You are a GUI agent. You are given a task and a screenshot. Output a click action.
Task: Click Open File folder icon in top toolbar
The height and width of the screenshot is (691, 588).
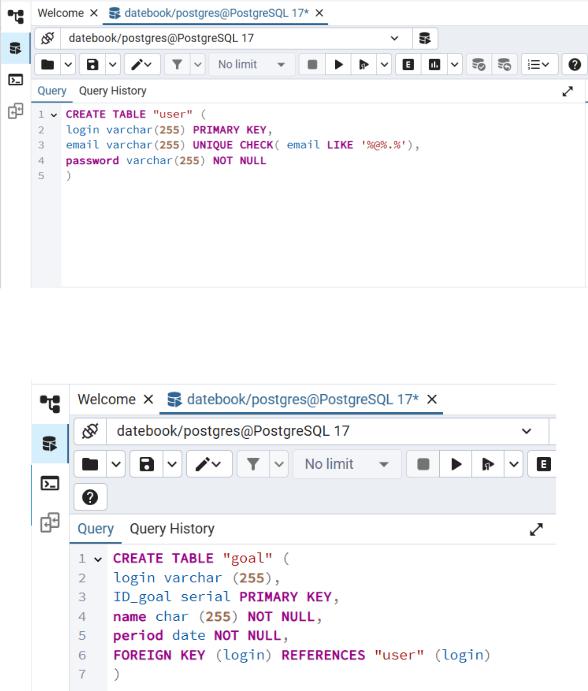point(48,65)
